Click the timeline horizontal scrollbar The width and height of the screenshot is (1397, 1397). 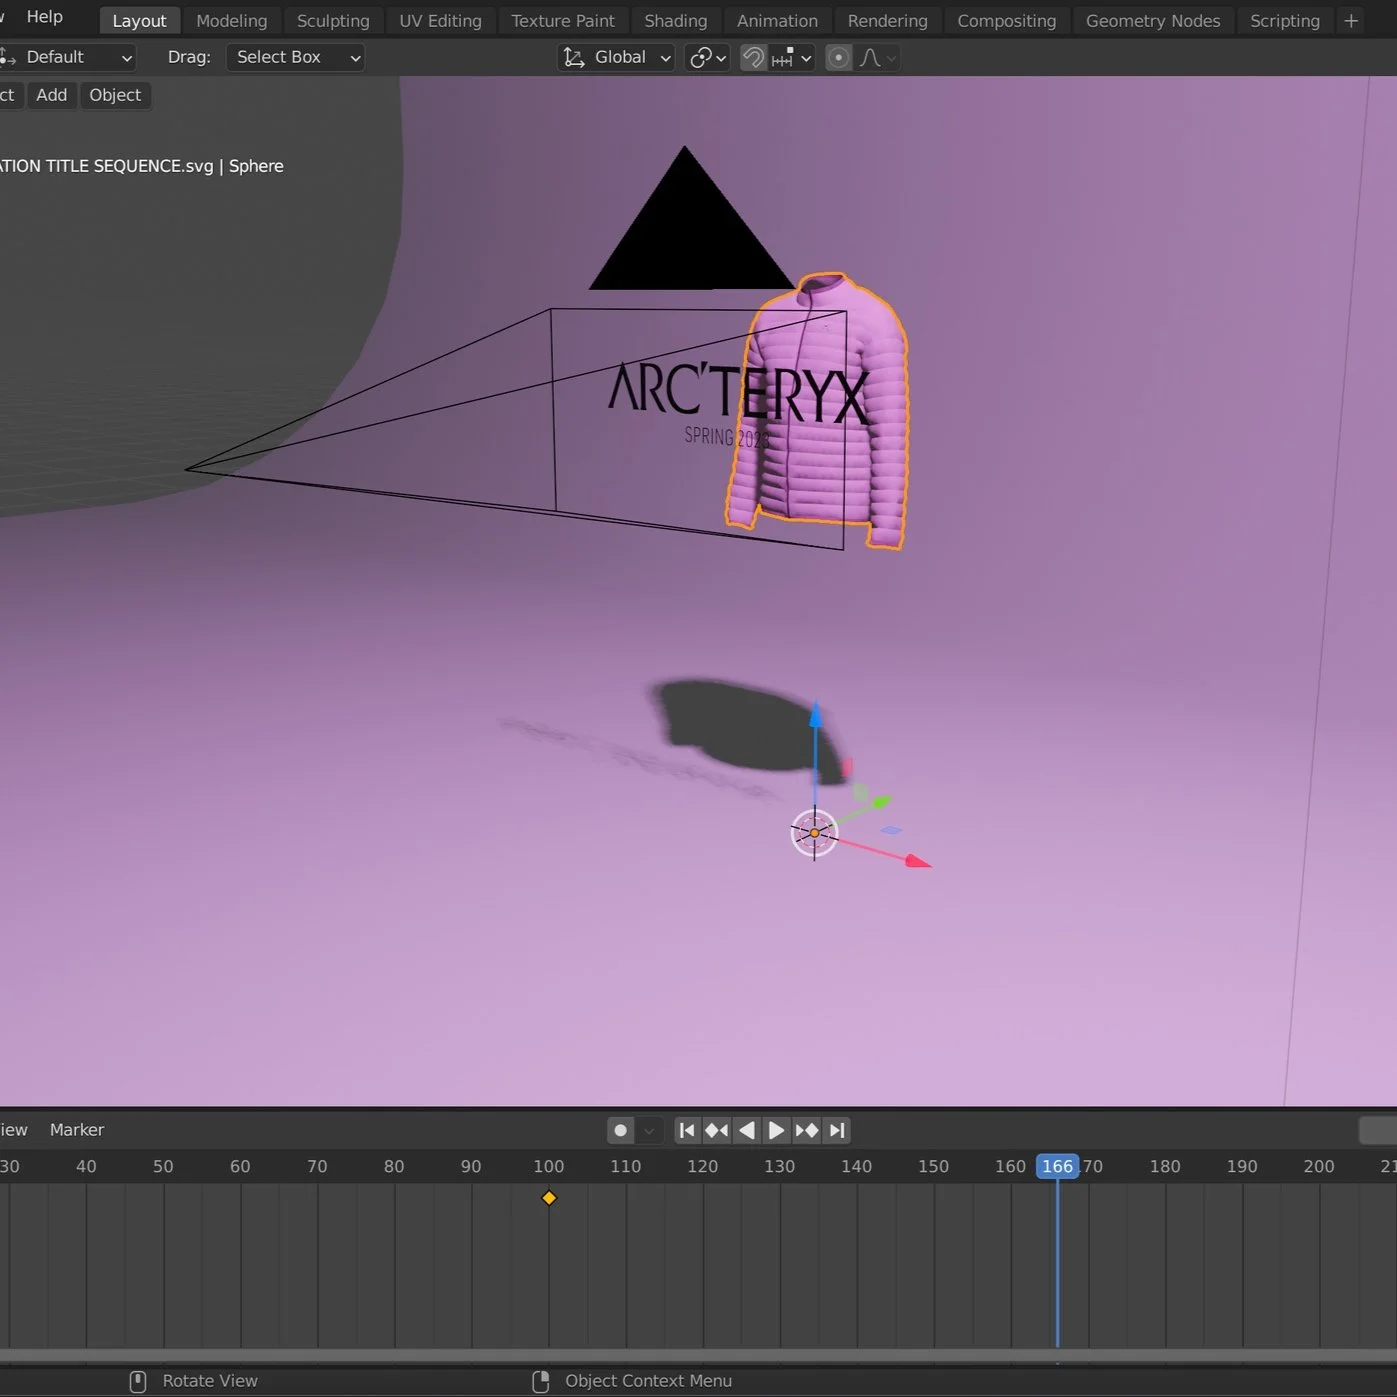tap(698, 1355)
